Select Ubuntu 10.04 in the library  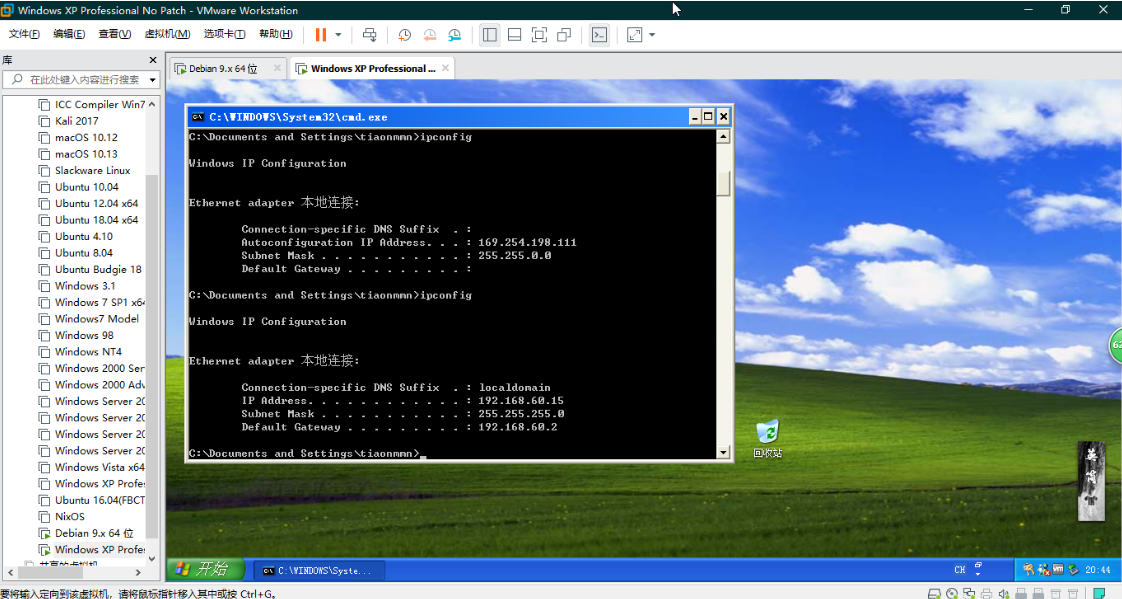(87, 187)
